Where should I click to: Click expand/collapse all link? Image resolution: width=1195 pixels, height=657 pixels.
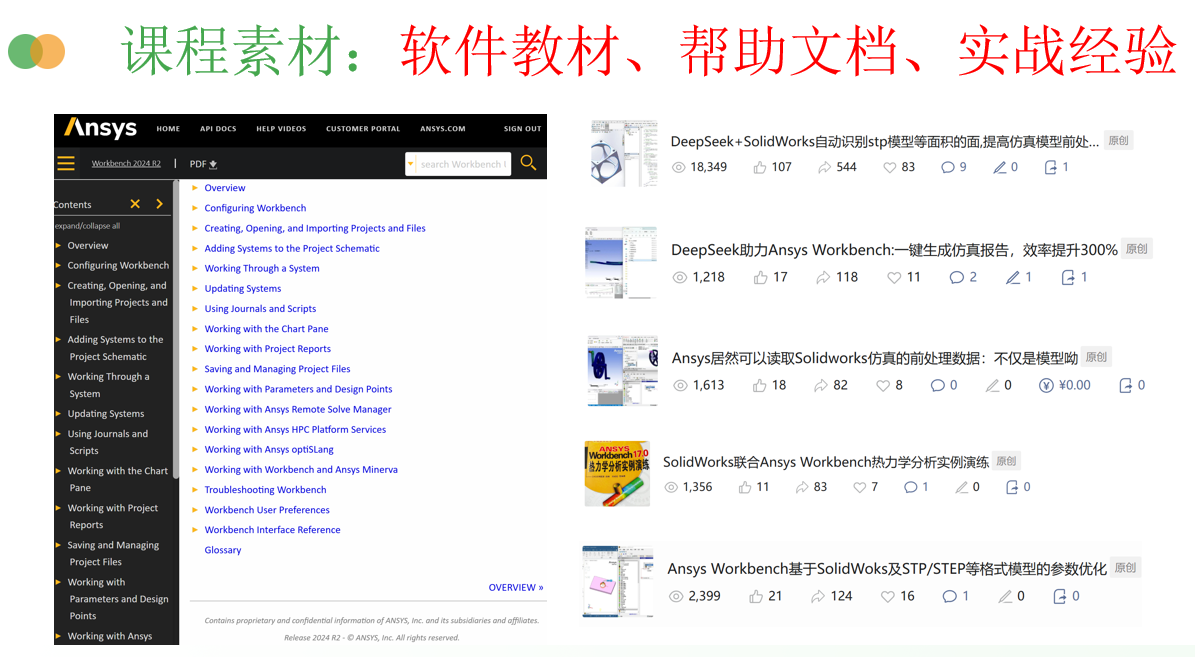[x=87, y=226]
